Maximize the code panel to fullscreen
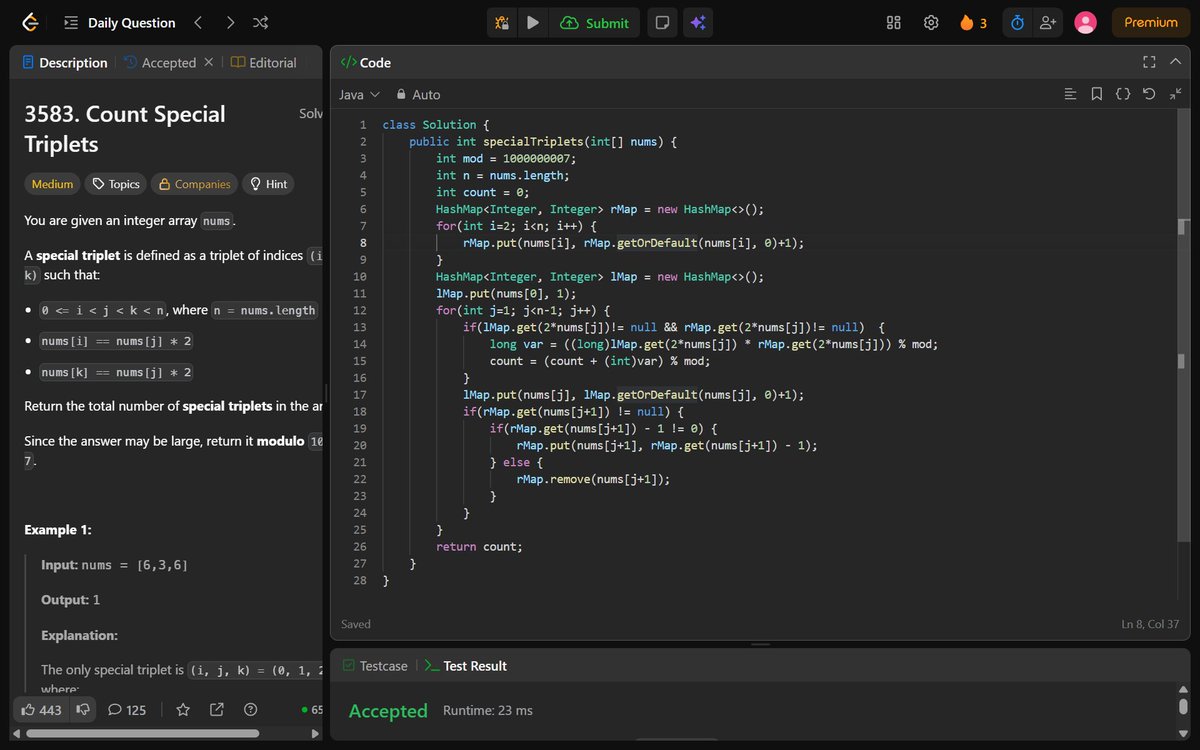Screen dimensions: 1200x750 tap(1149, 62)
